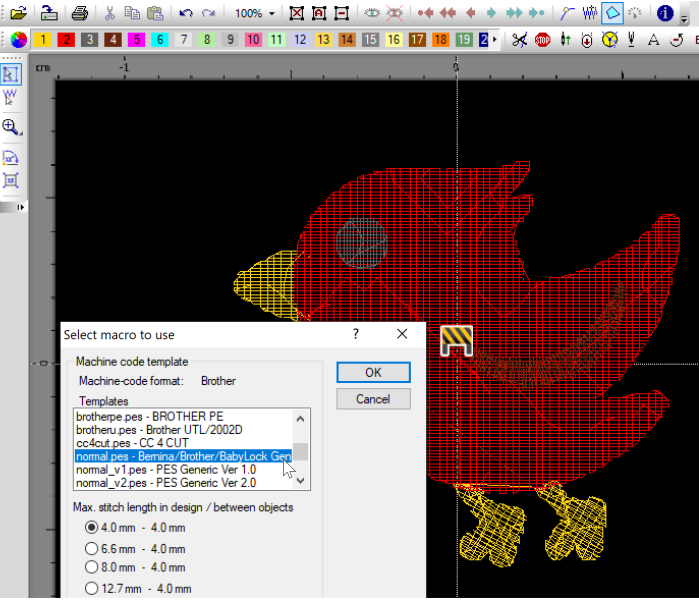
Task: Click the scissors cut icon
Action: [110, 13]
